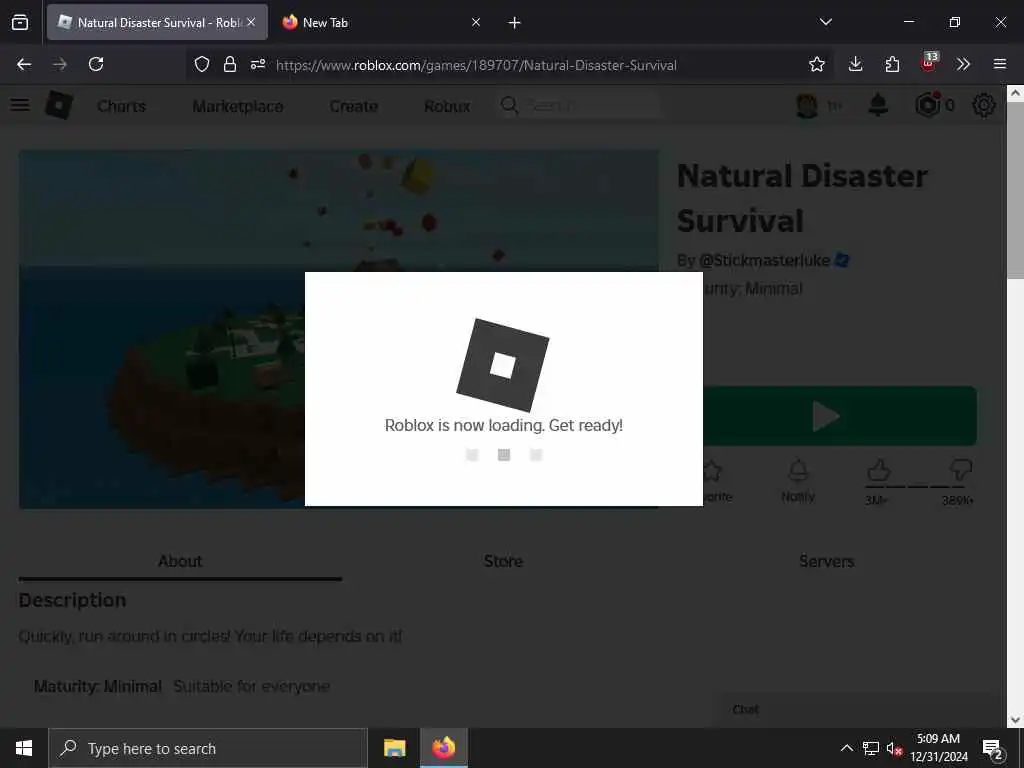Go to Roblox home via the logo icon
Viewport: 1024px width, 768px height.
(59, 105)
